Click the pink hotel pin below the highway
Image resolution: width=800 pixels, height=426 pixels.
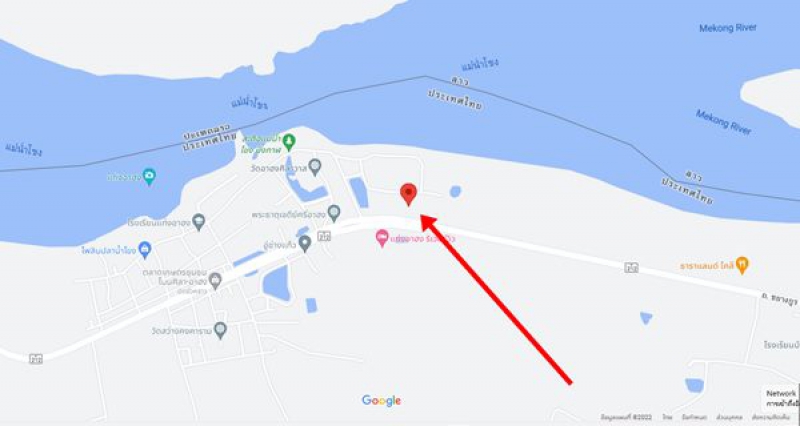(x=382, y=238)
